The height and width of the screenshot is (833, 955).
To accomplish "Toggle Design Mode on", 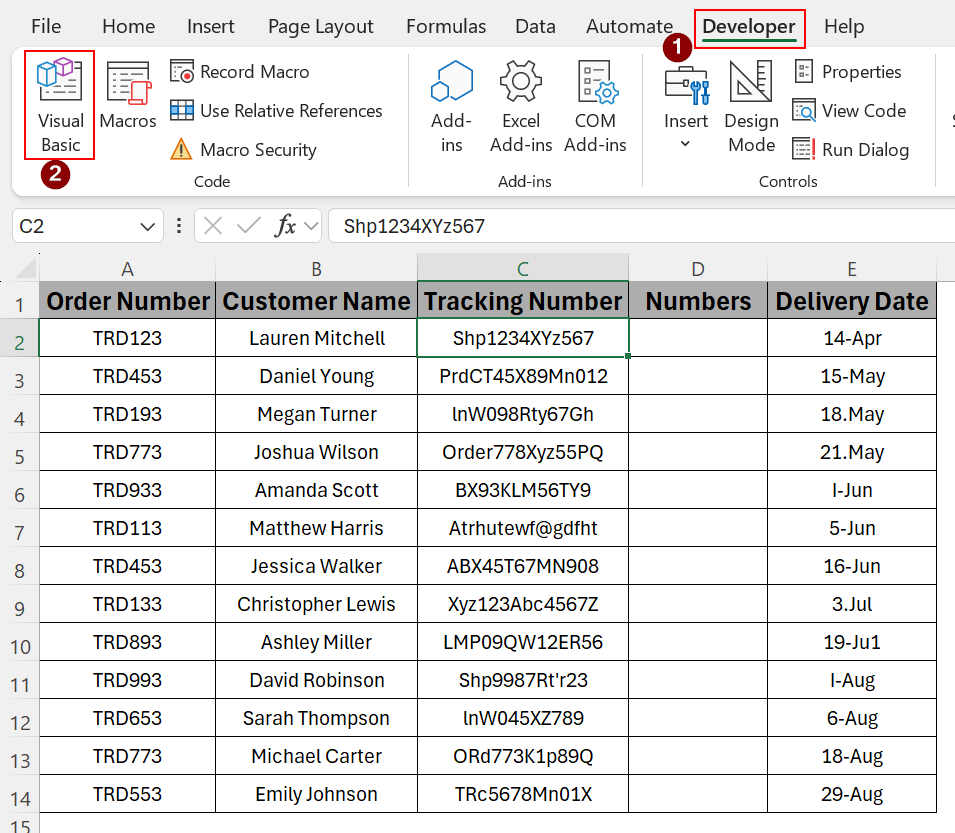I will click(x=751, y=104).
